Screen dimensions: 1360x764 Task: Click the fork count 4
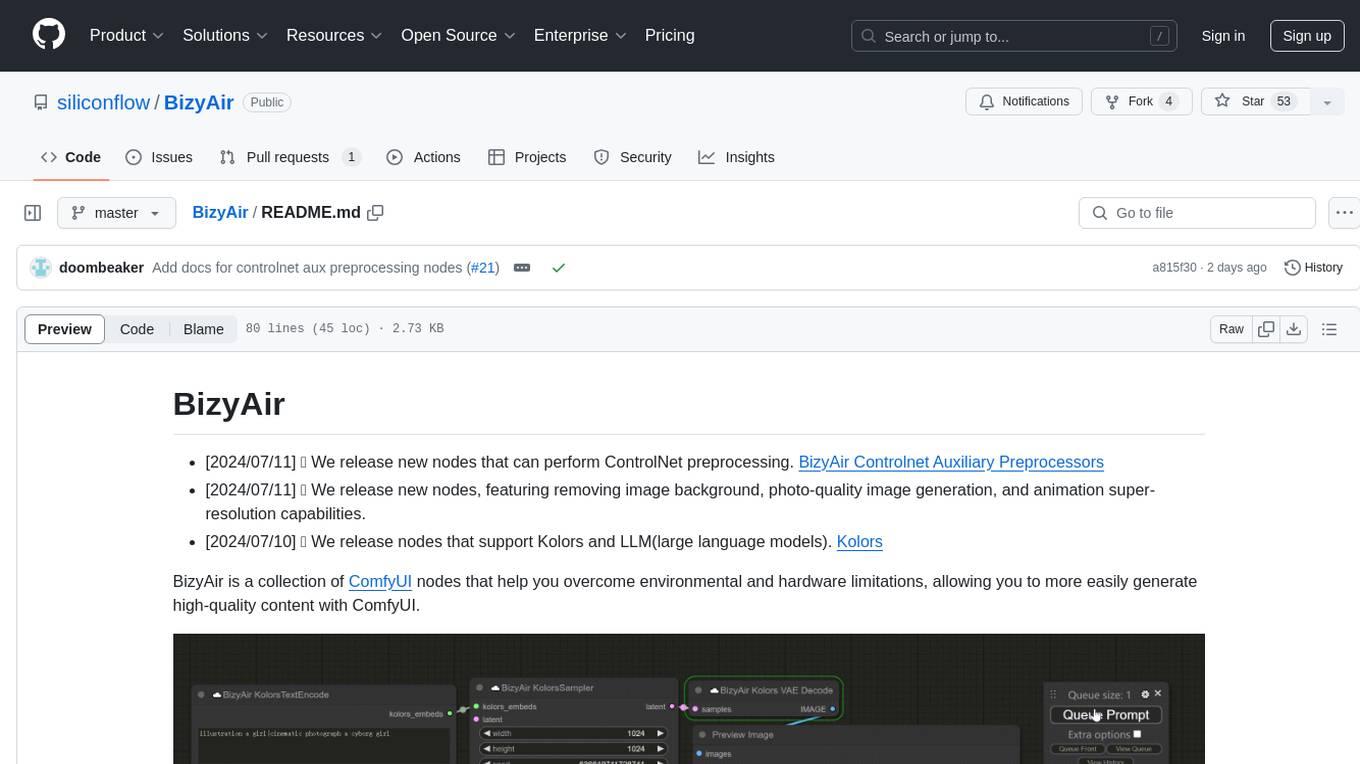pyautogui.click(x=1168, y=102)
